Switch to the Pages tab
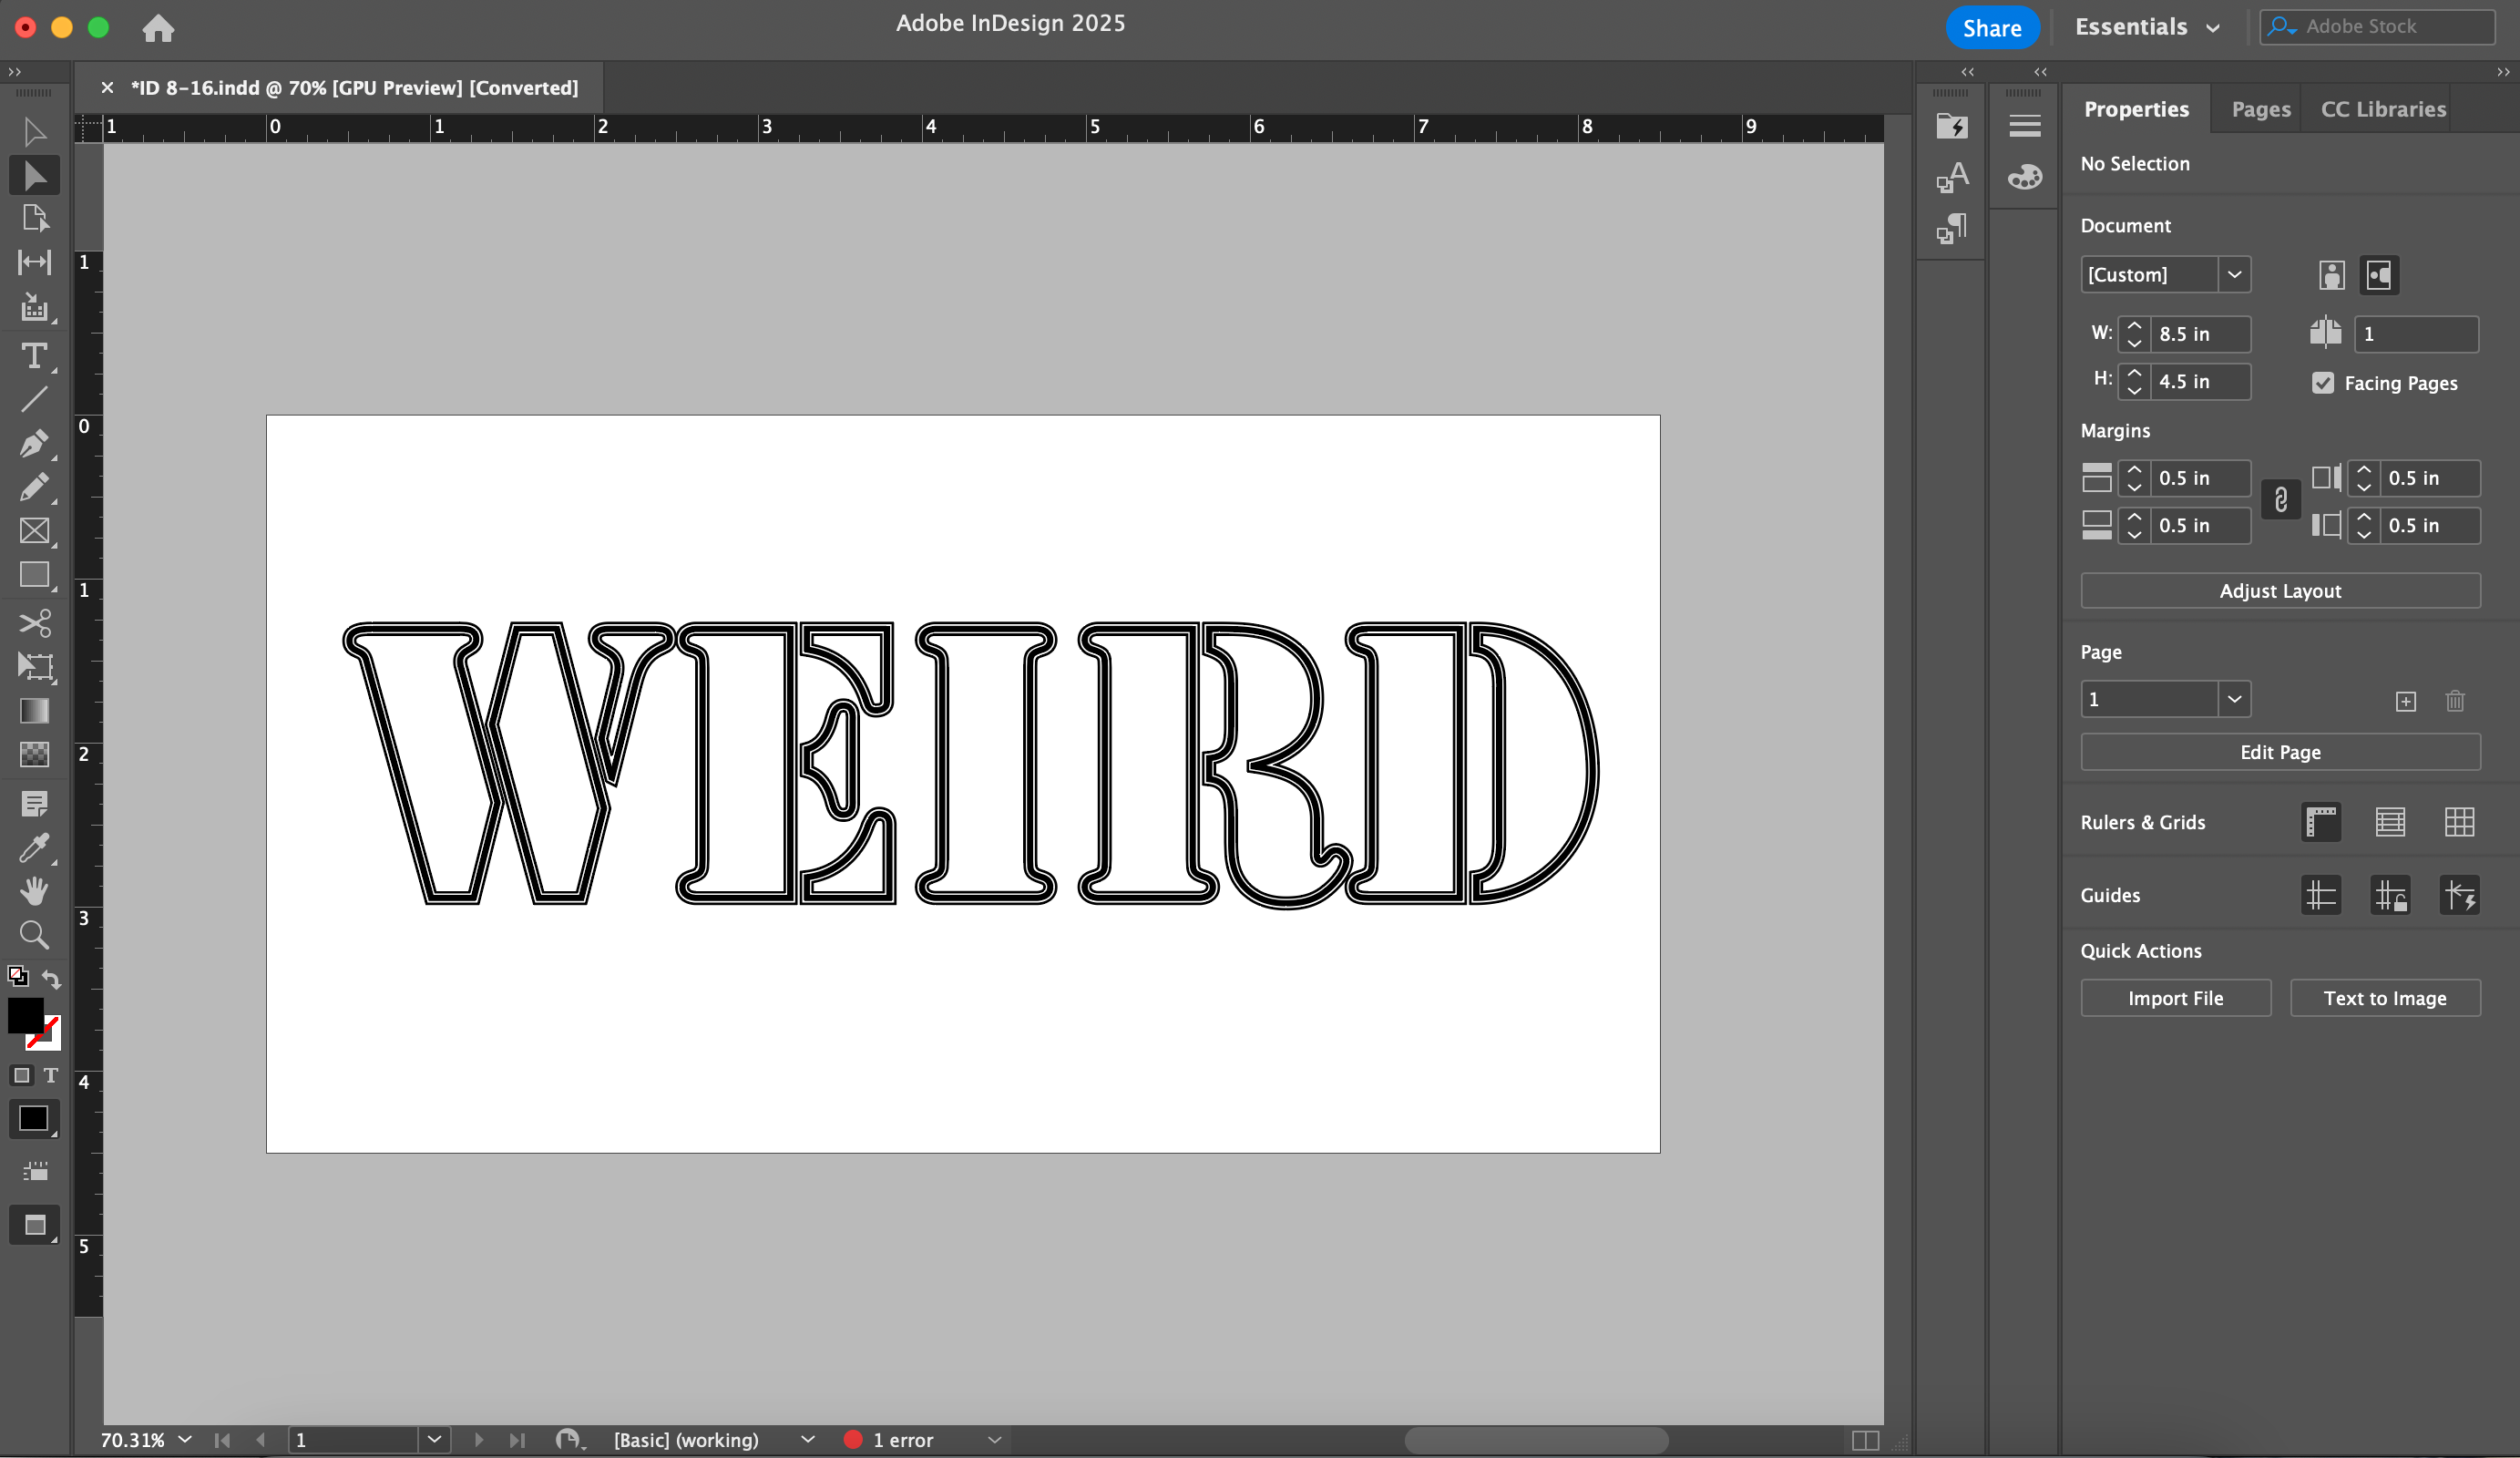The image size is (2520, 1458). point(2260,109)
